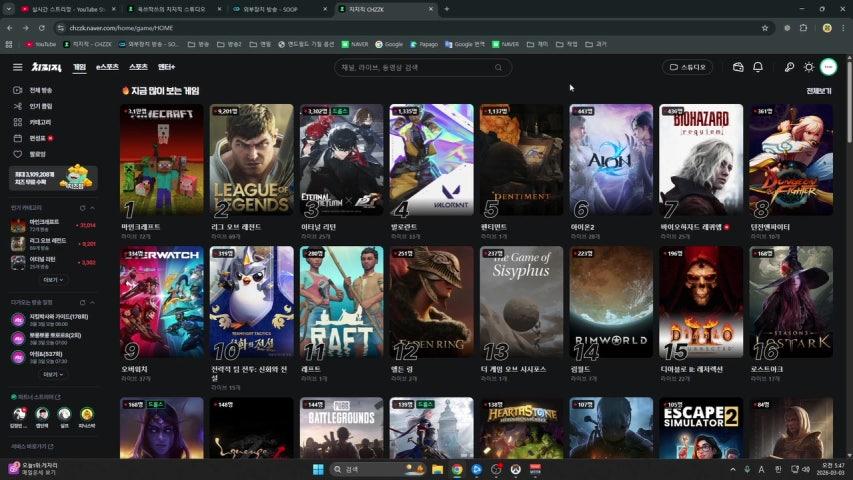Viewport: 853px width, 480px height.
Task: Expand 더보기 under the popular categories list
Action: click(x=52, y=280)
